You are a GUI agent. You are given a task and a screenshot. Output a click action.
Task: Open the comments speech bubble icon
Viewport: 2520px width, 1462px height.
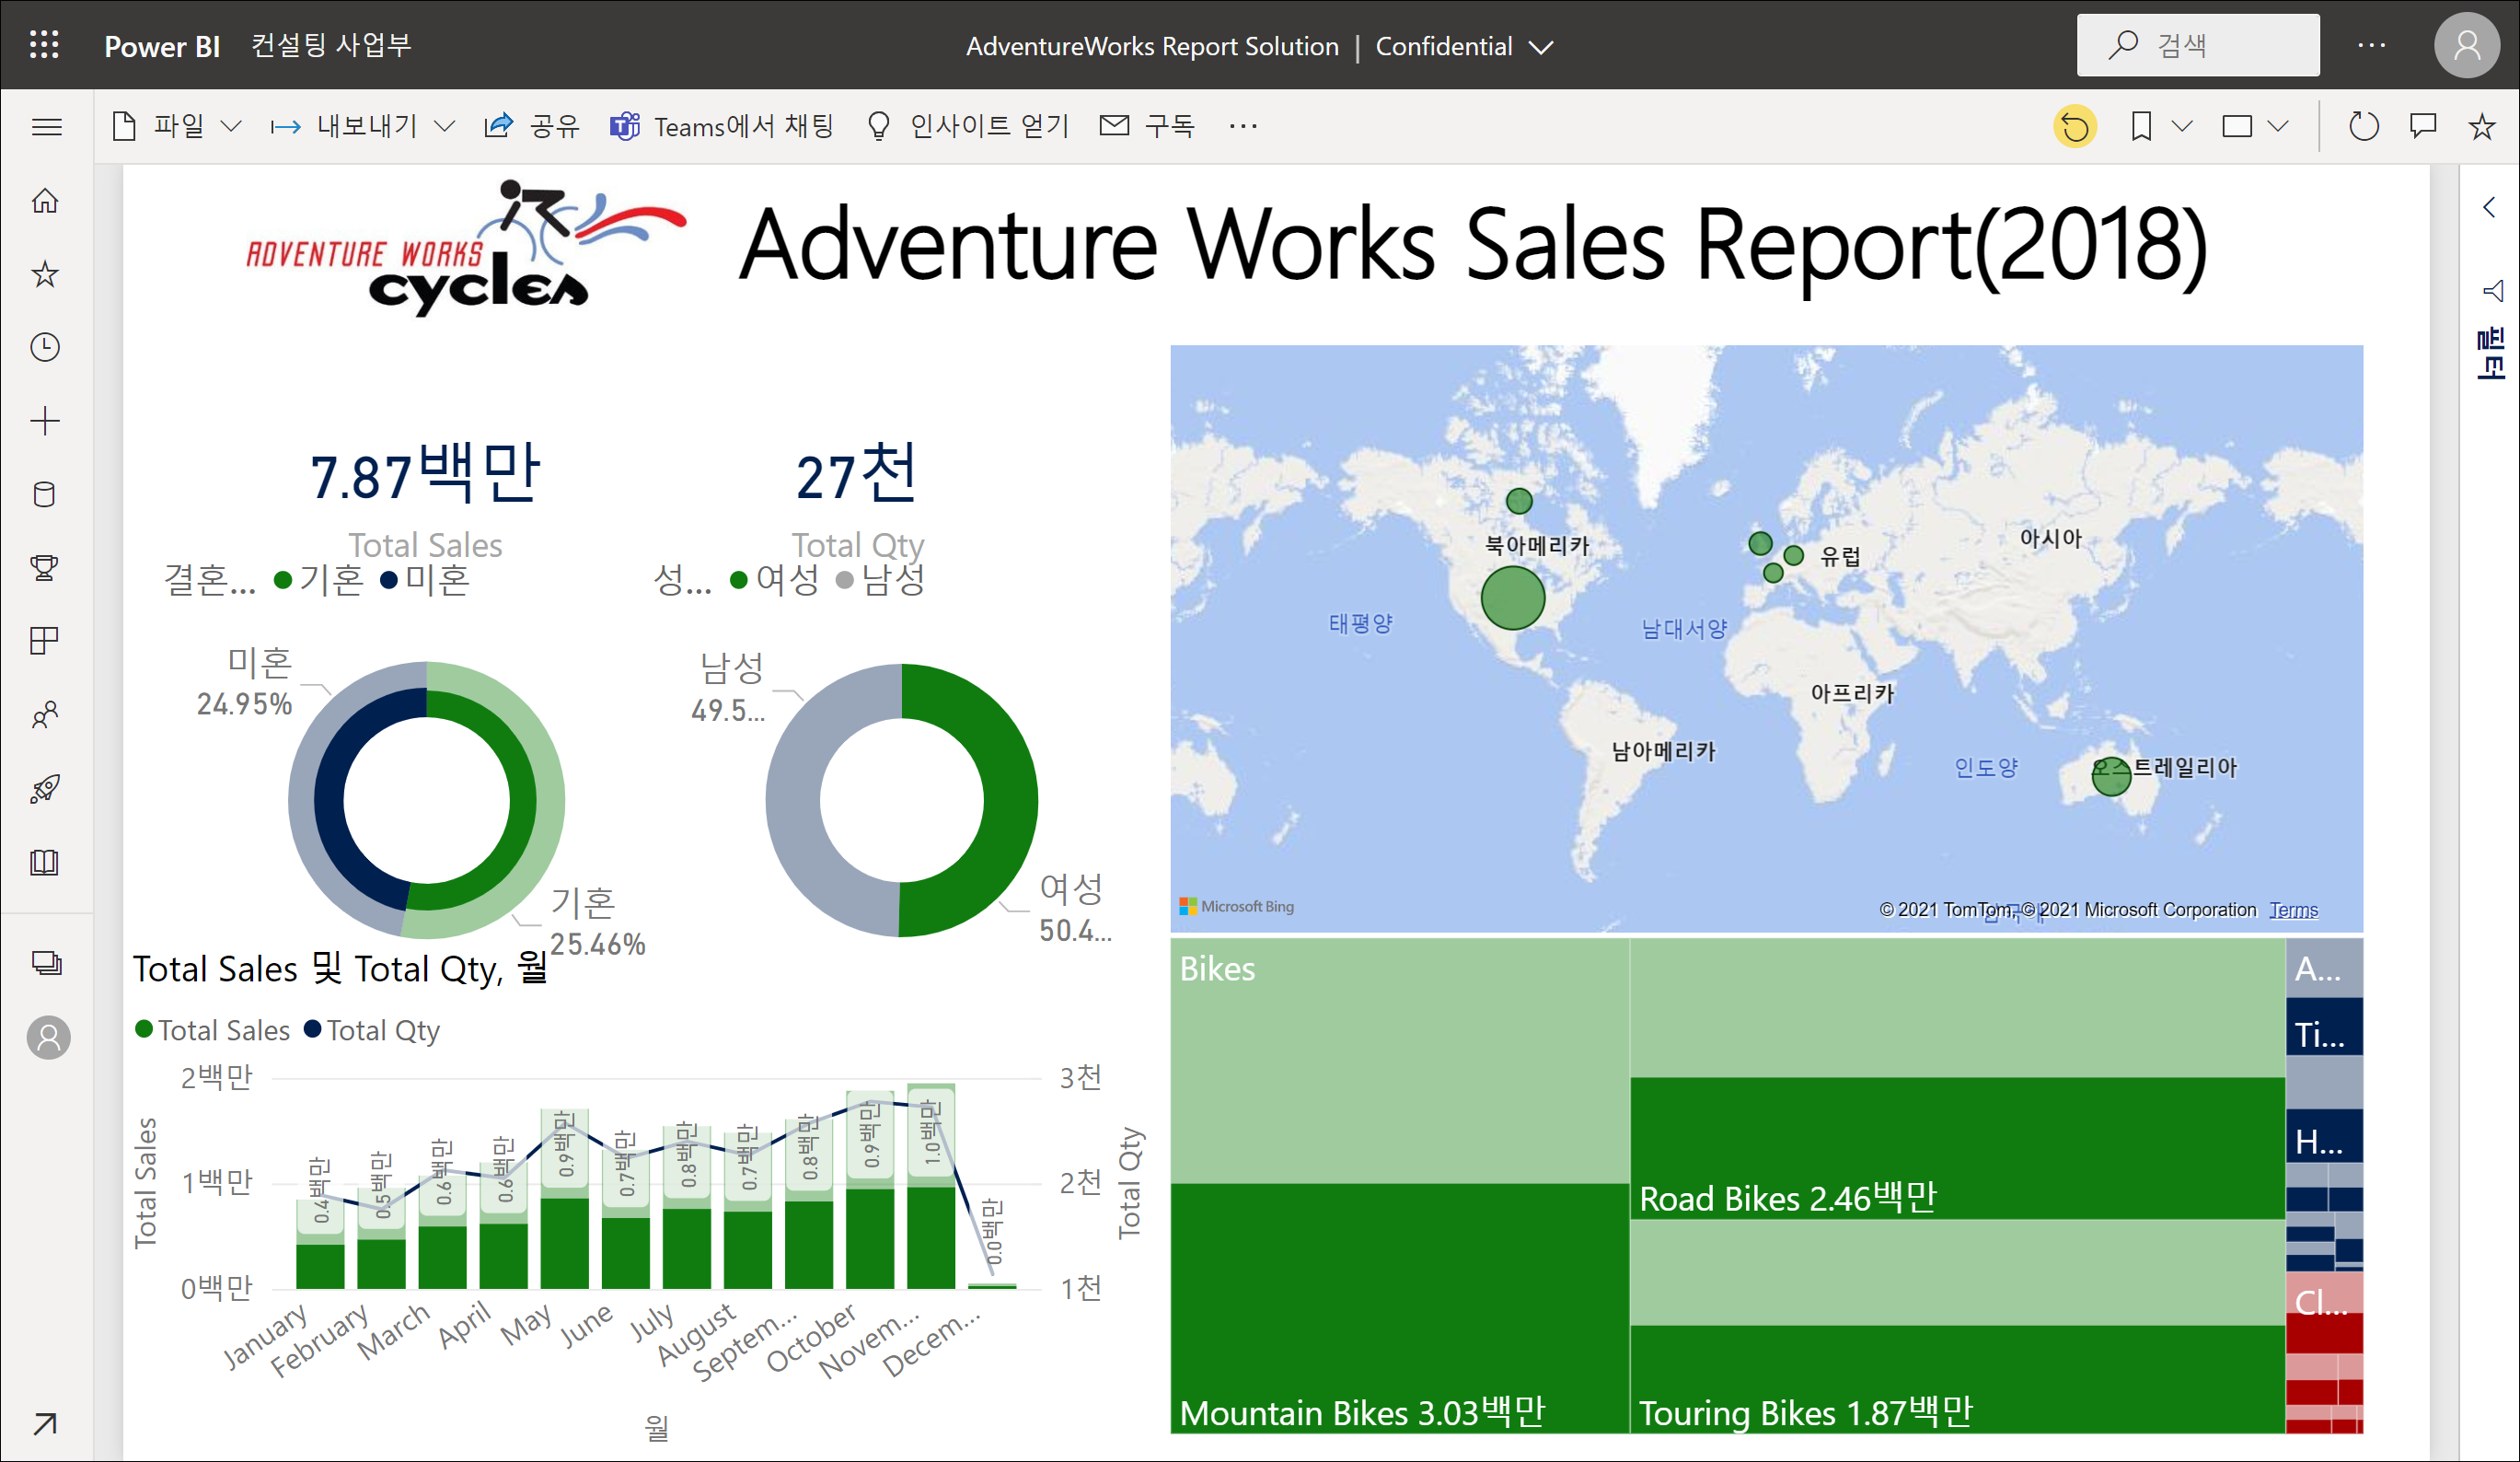2422,126
